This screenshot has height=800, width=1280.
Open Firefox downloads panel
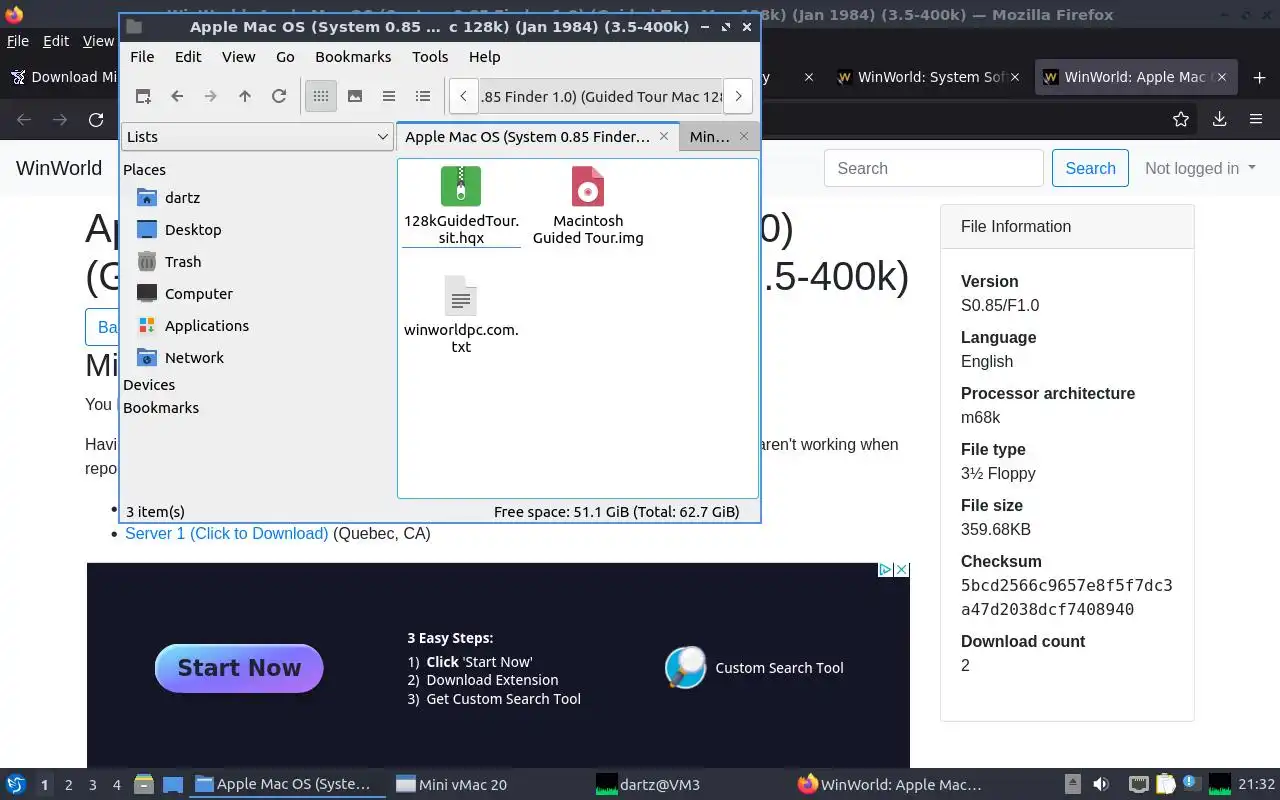1219,120
